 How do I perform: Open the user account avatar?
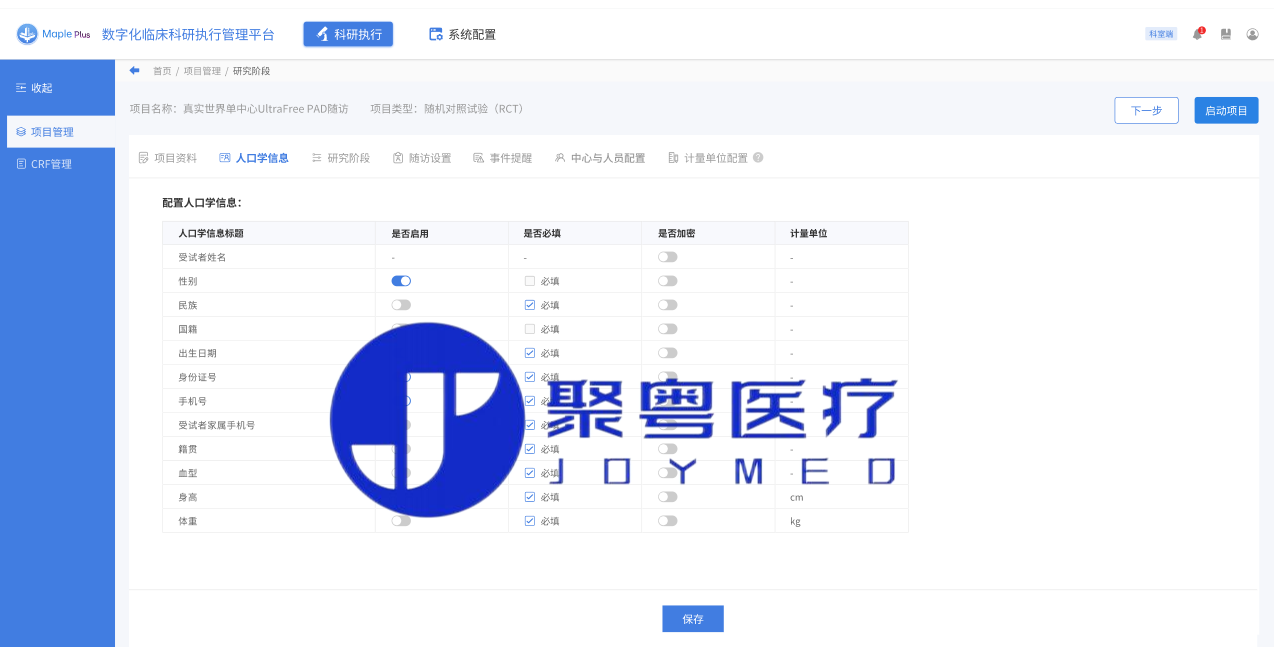pos(1252,34)
